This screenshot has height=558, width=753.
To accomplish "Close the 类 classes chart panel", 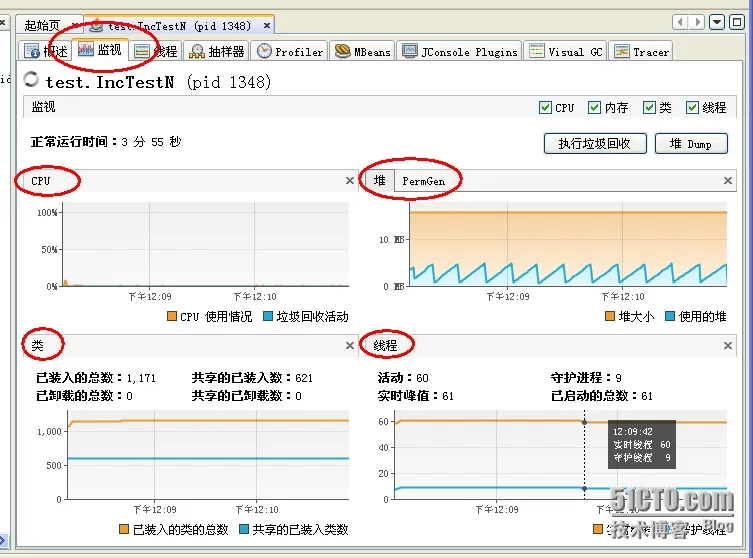I will point(350,345).
